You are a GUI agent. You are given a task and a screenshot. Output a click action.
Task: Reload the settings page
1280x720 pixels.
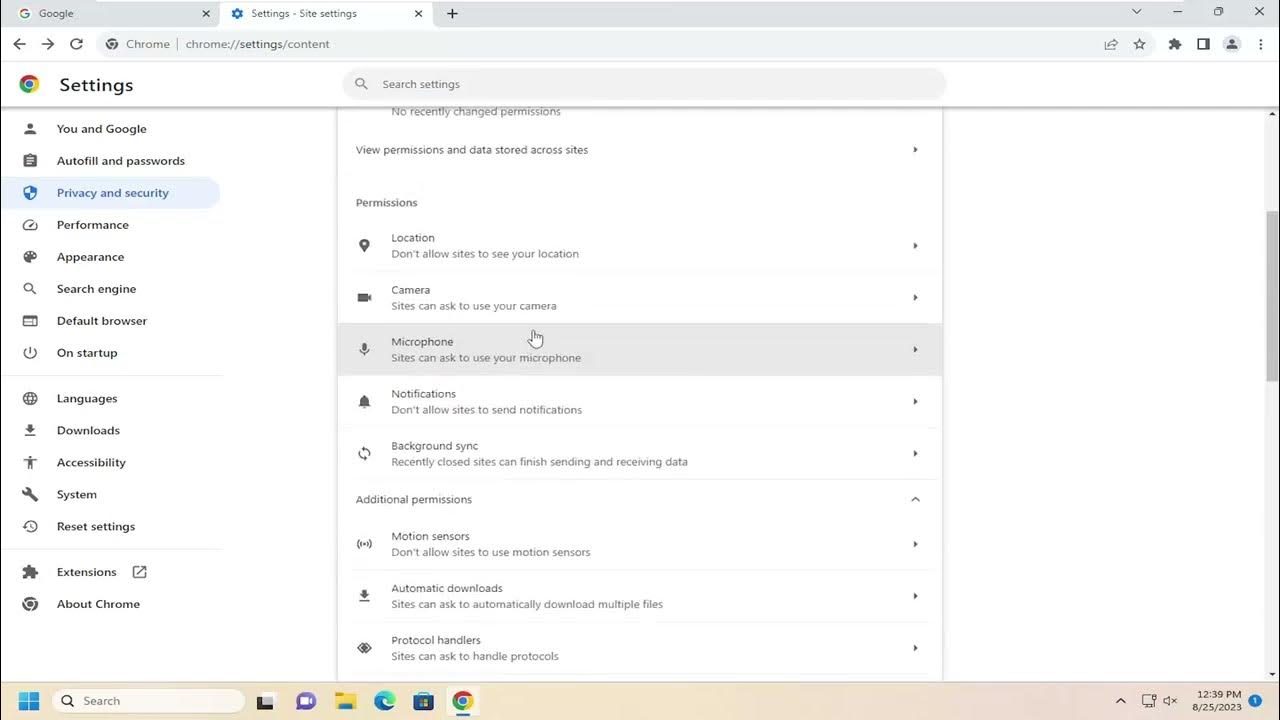tap(76, 44)
